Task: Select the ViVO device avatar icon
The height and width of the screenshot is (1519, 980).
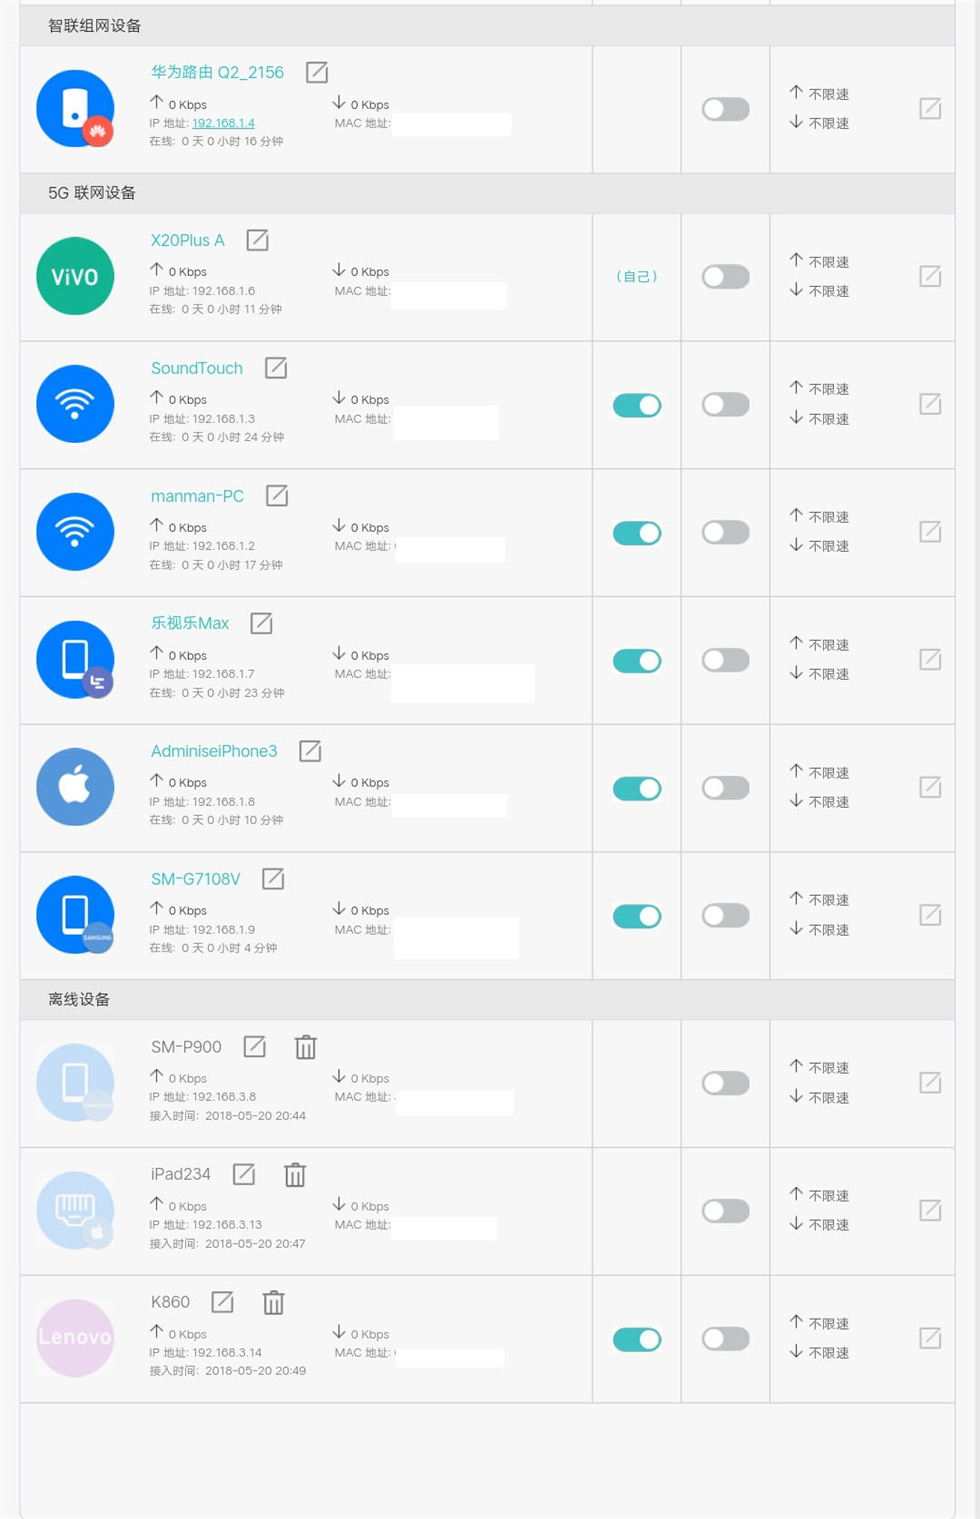Action: tap(75, 276)
